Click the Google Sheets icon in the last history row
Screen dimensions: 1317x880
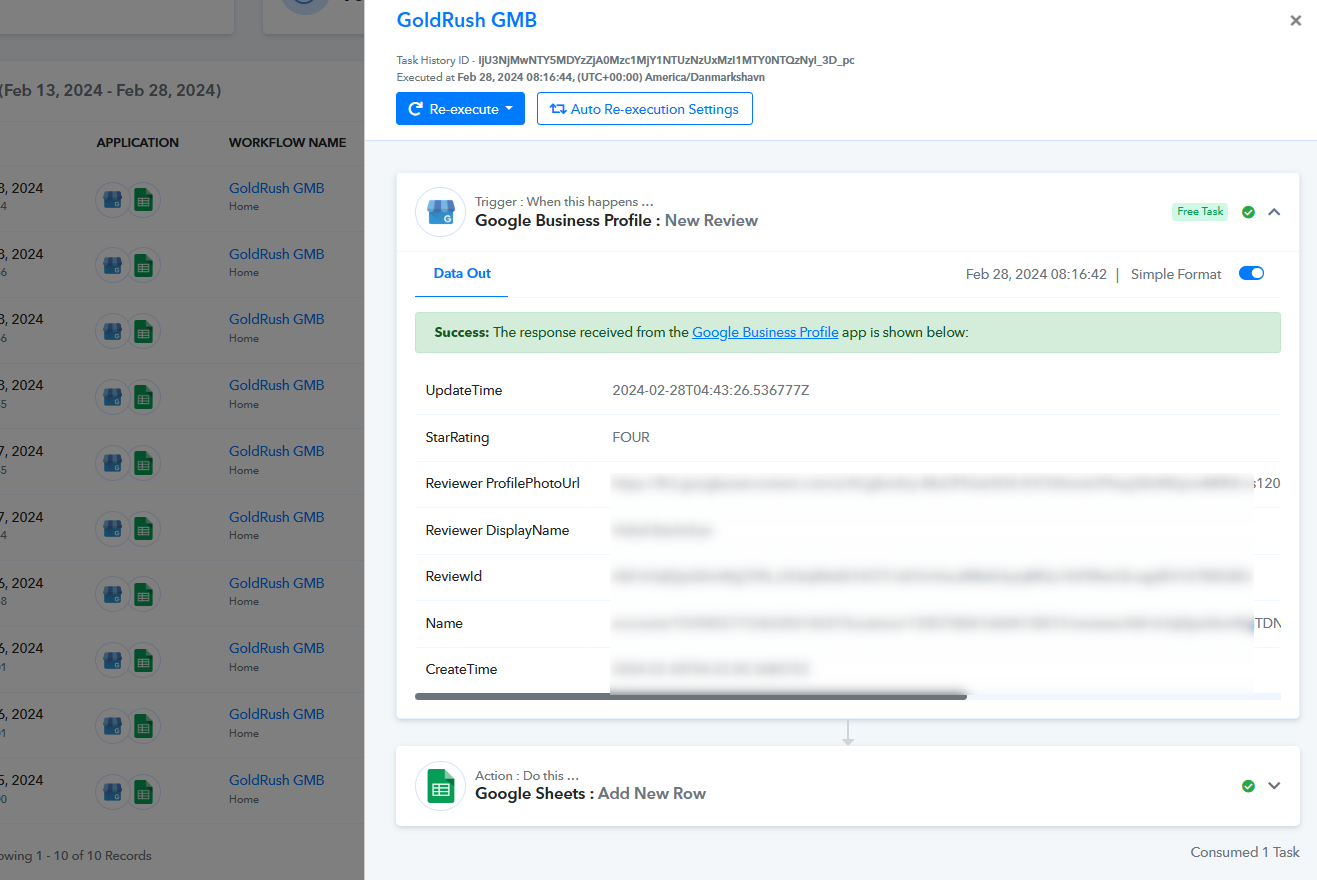pos(143,792)
